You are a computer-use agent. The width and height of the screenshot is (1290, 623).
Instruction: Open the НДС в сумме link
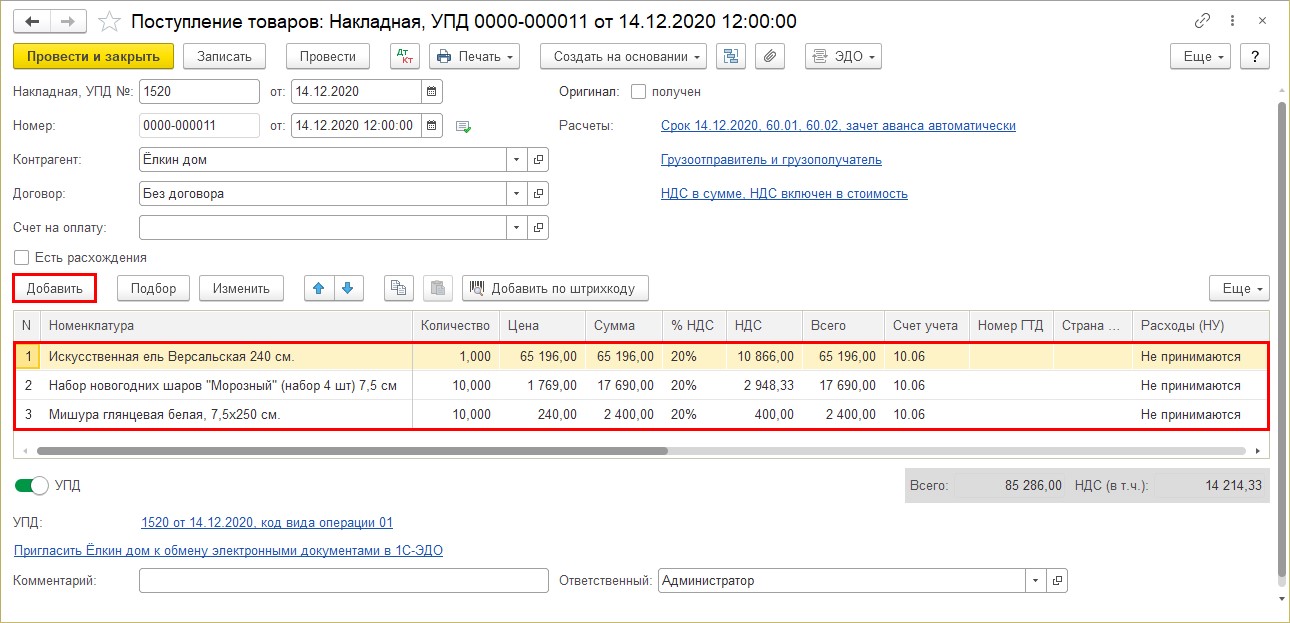tap(784, 194)
